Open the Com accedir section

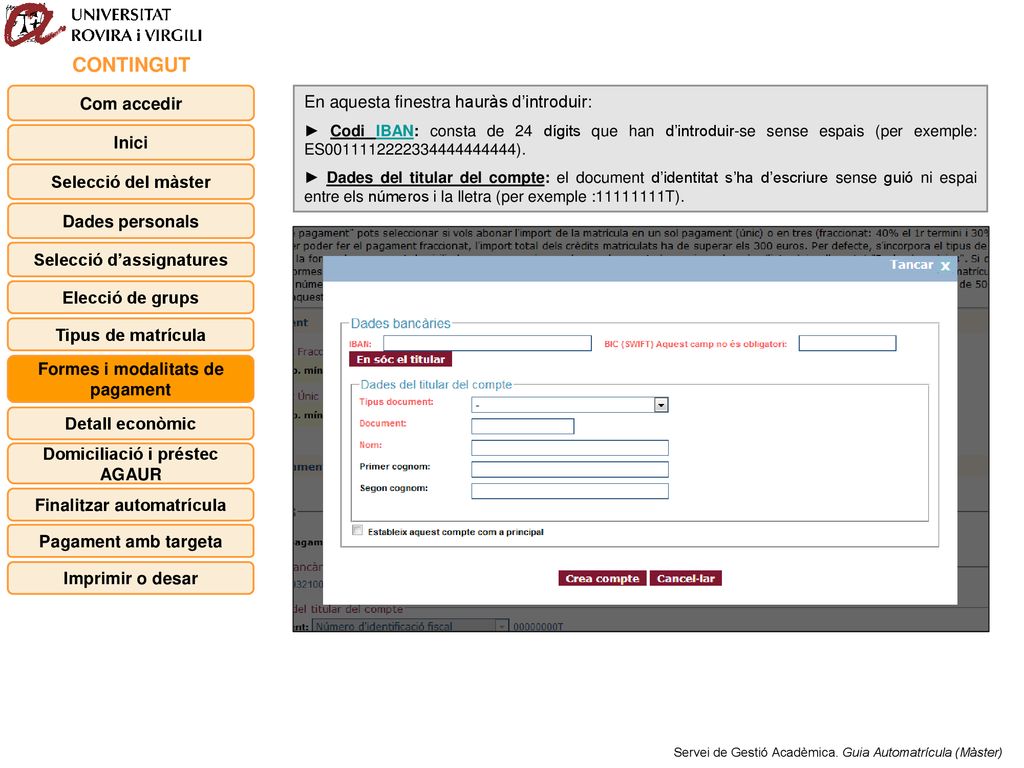point(131,103)
